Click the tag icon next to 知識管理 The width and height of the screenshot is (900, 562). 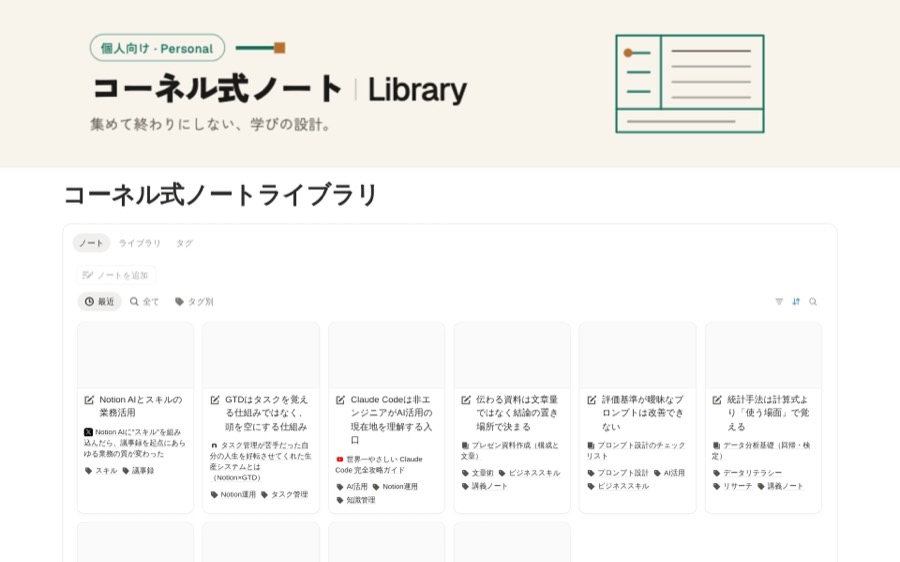coord(340,500)
